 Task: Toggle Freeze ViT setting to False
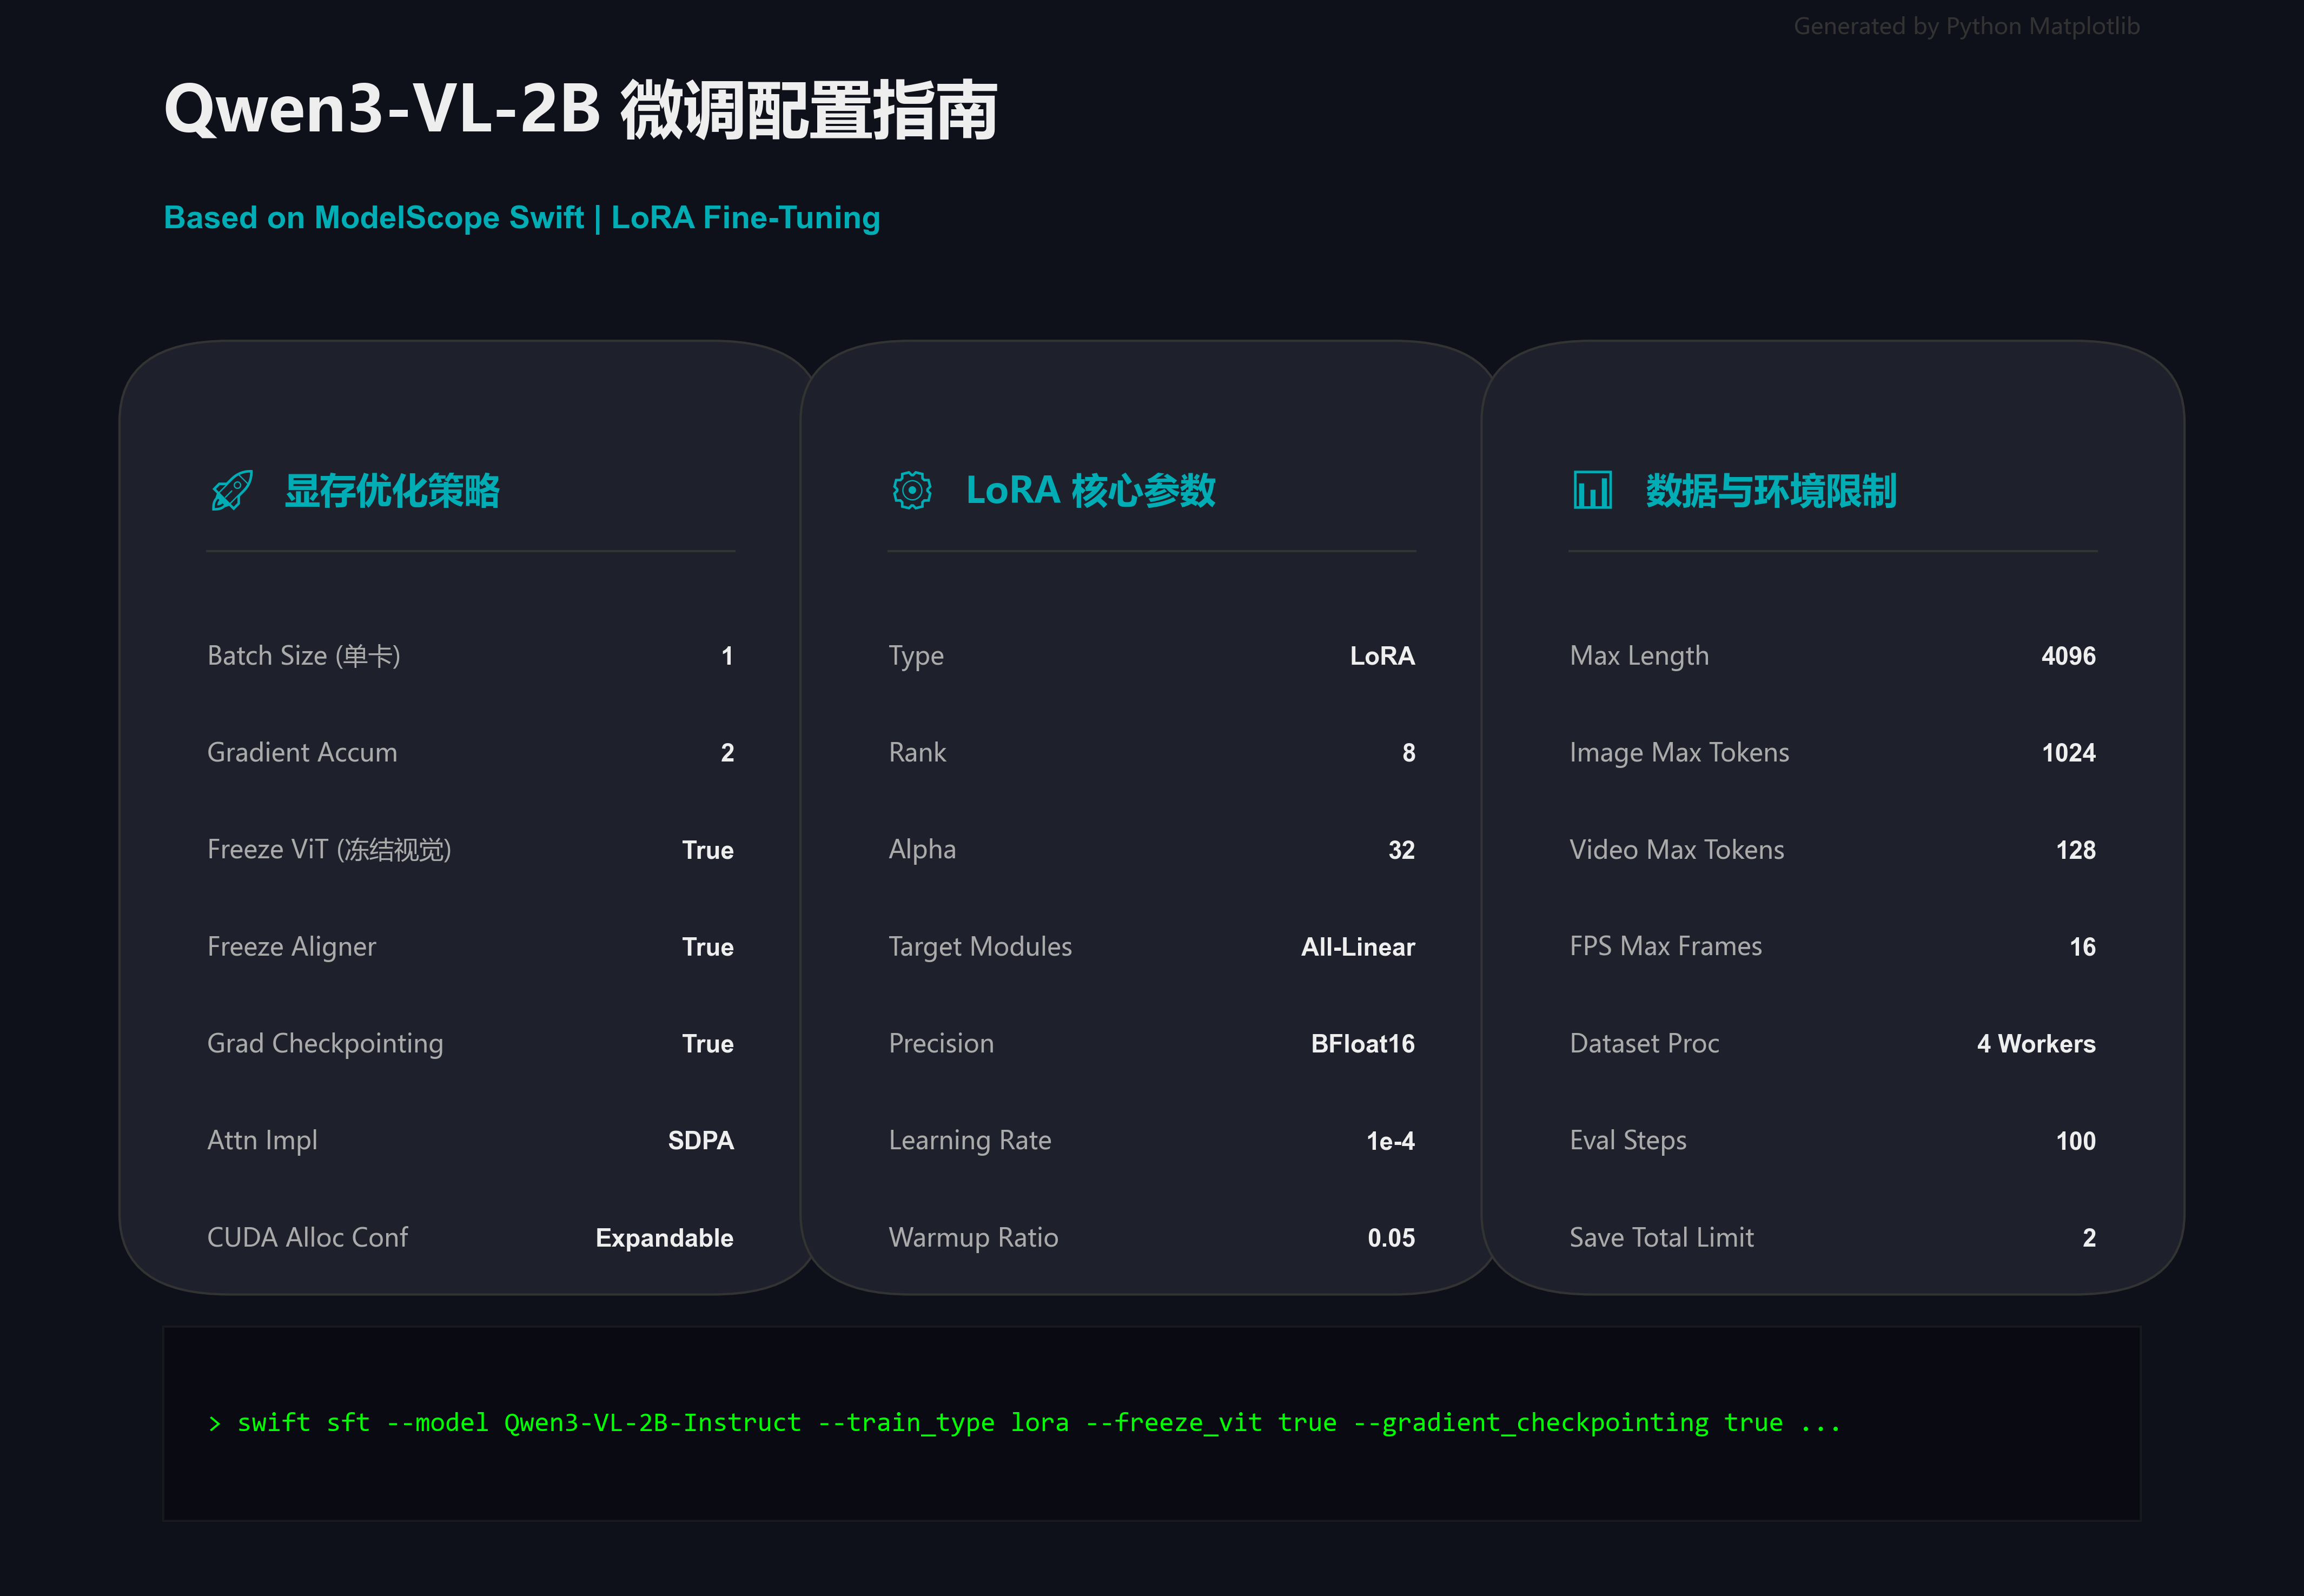707,849
